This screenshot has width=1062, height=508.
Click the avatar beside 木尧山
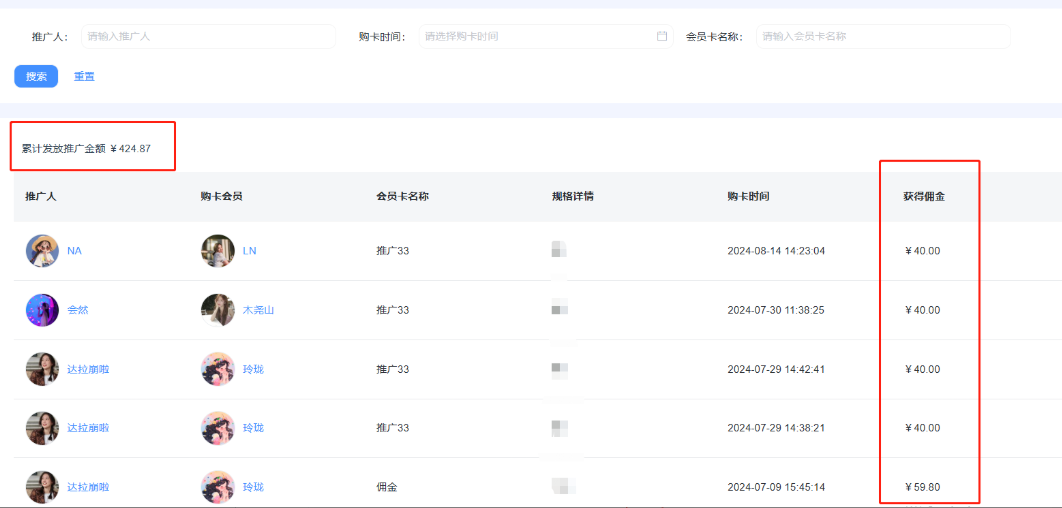click(218, 310)
